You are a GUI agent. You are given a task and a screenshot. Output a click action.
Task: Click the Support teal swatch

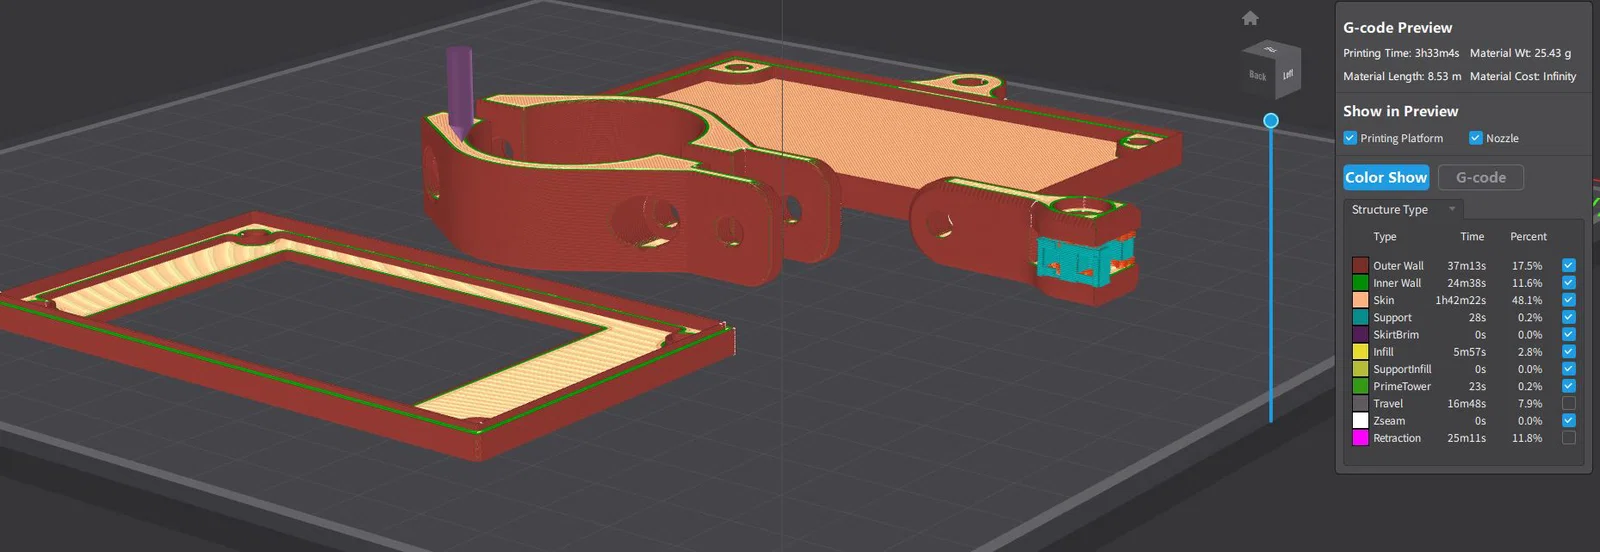point(1360,317)
